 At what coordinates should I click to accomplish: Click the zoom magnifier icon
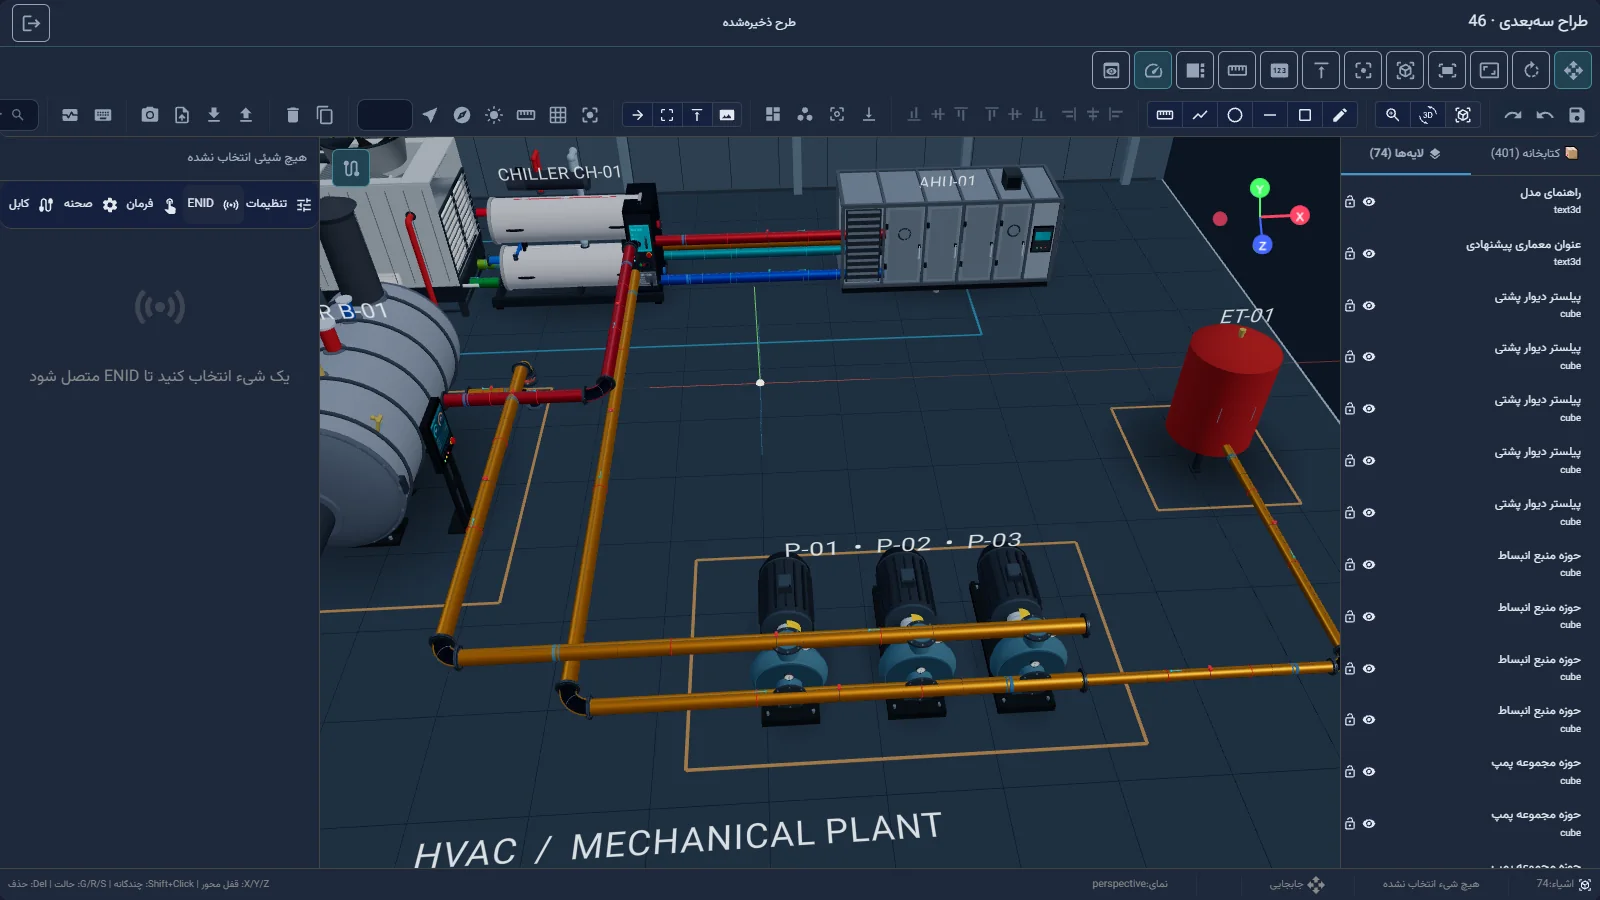point(1392,115)
